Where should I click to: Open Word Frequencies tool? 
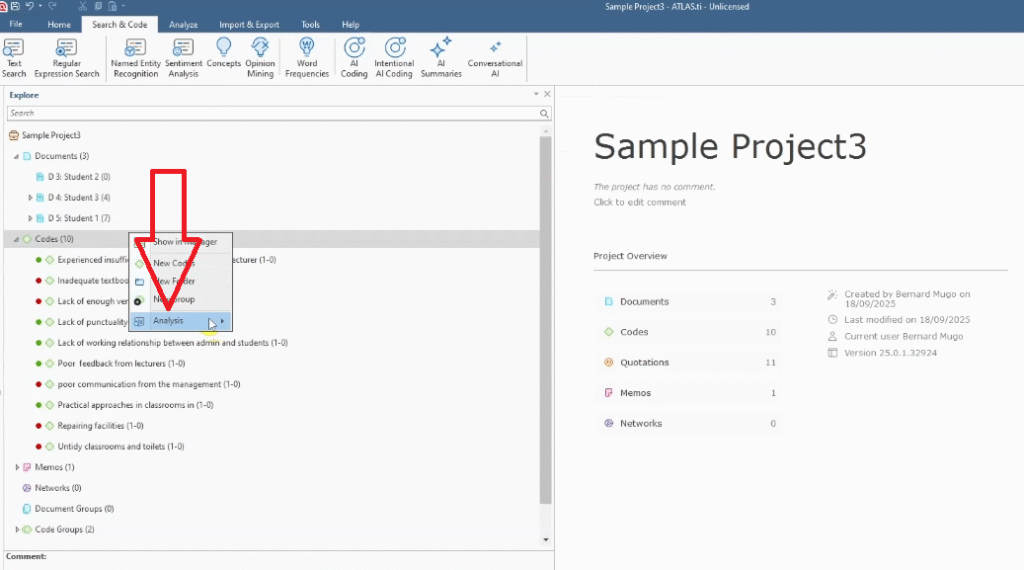coord(307,57)
